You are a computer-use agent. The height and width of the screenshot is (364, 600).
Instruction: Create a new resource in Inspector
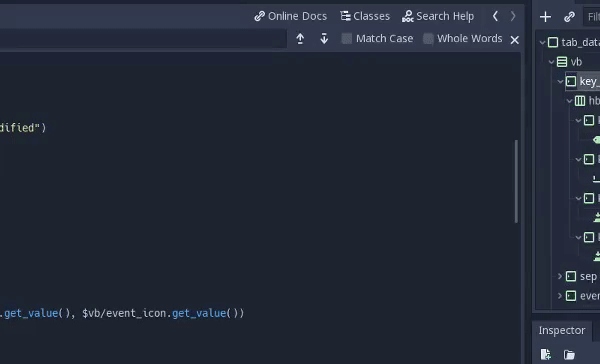(546, 354)
